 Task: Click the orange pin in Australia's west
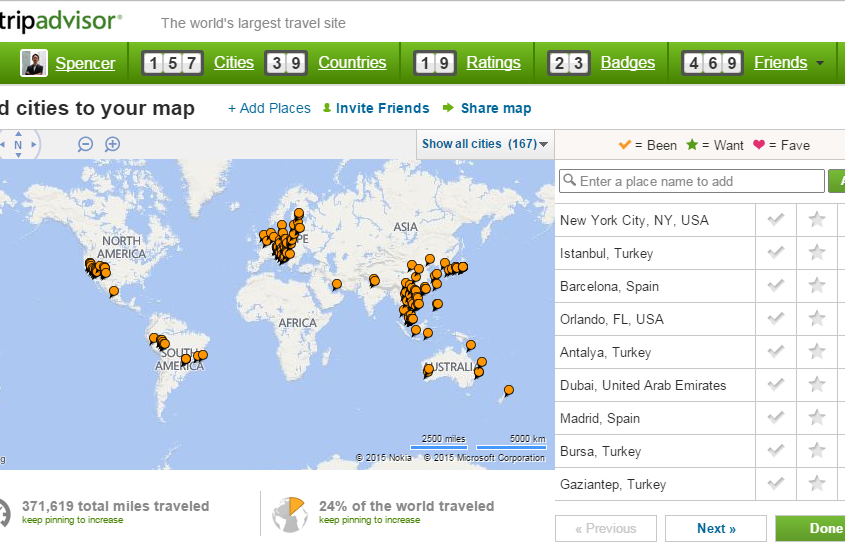[428, 369]
